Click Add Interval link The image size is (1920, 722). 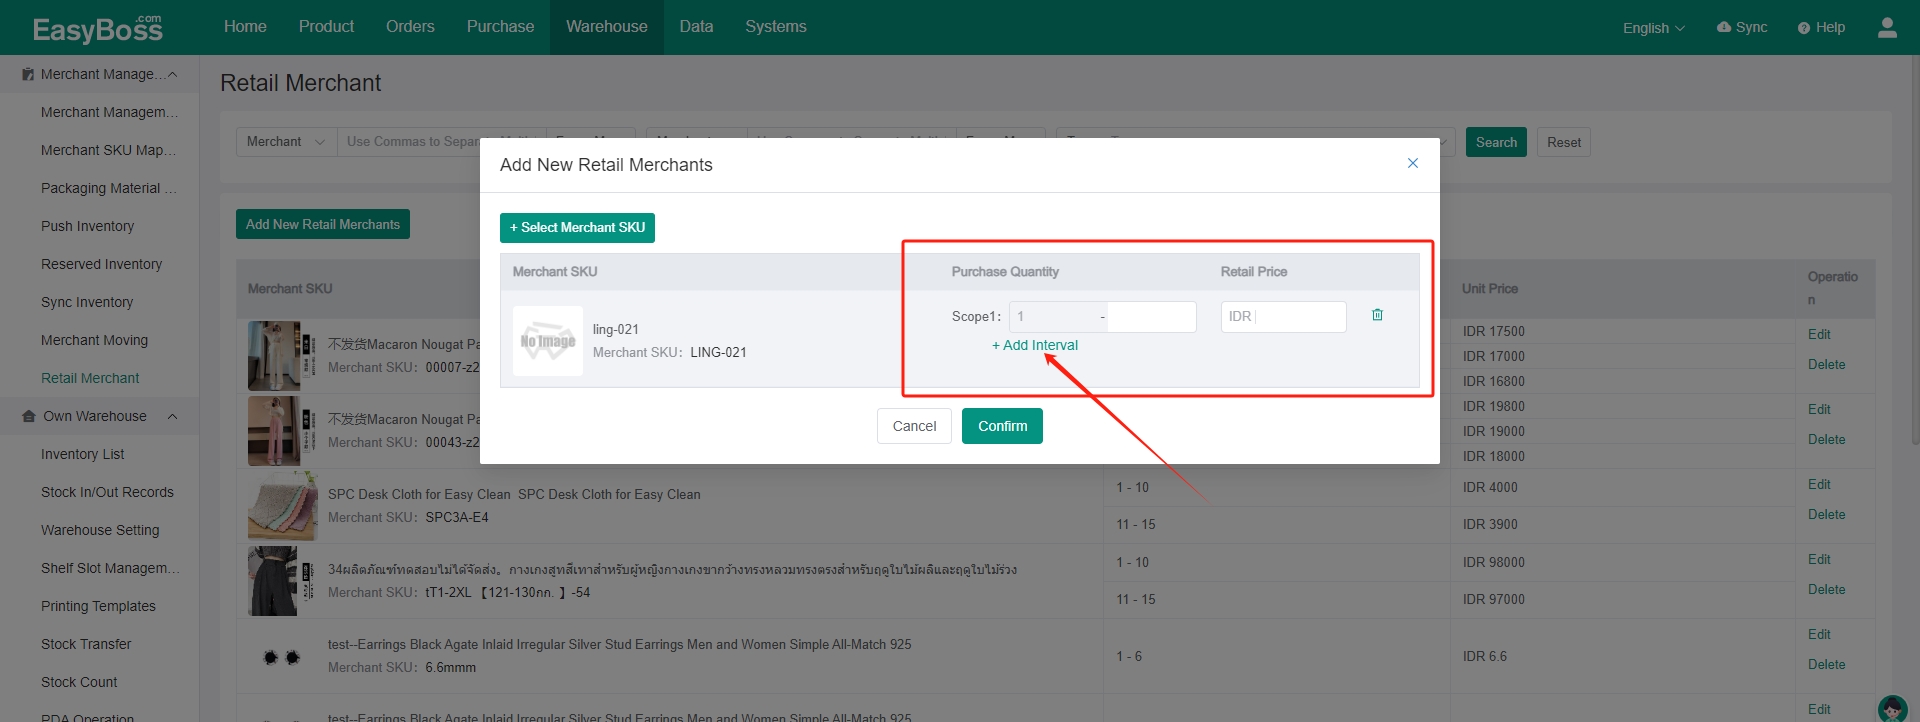point(1035,345)
